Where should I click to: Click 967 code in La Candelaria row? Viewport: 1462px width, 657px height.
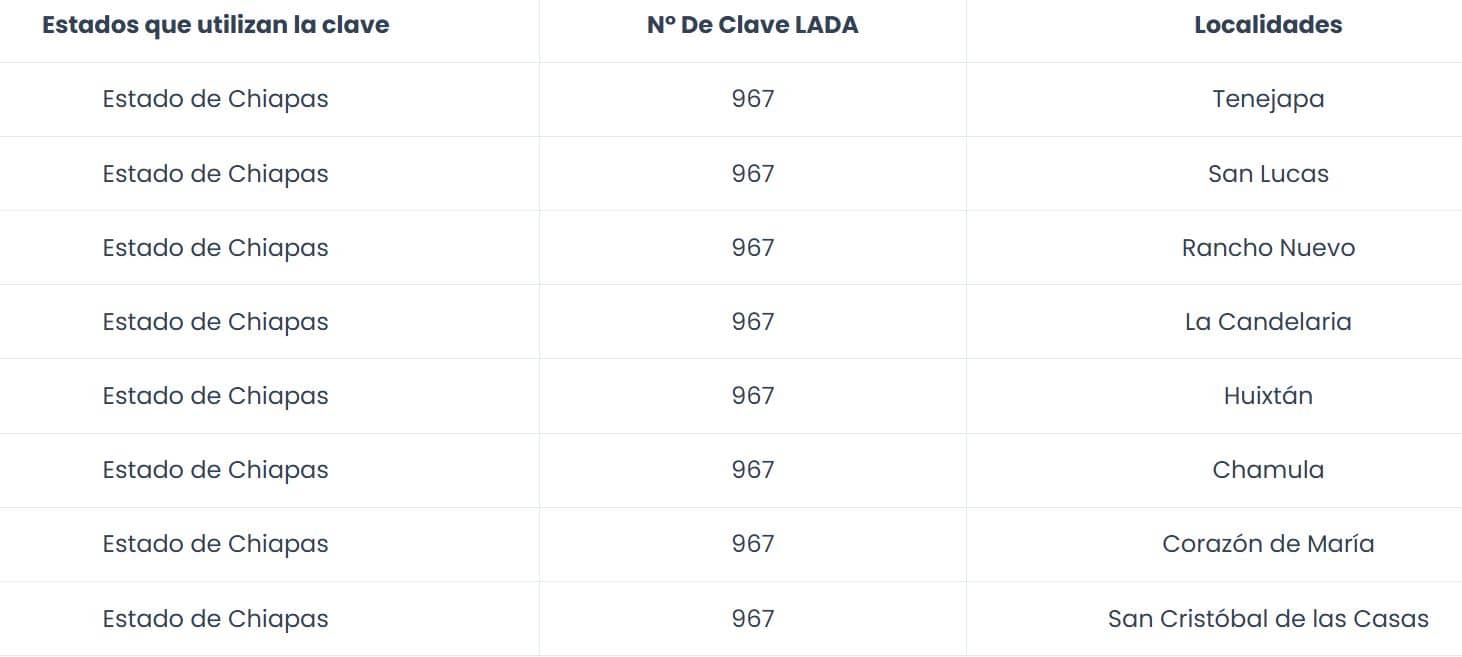753,321
